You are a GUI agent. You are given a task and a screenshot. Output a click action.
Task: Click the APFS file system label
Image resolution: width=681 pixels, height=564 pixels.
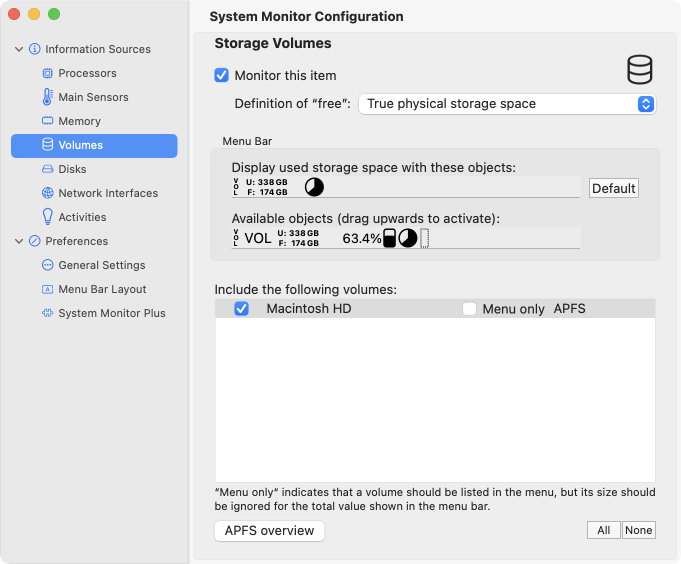click(x=569, y=309)
